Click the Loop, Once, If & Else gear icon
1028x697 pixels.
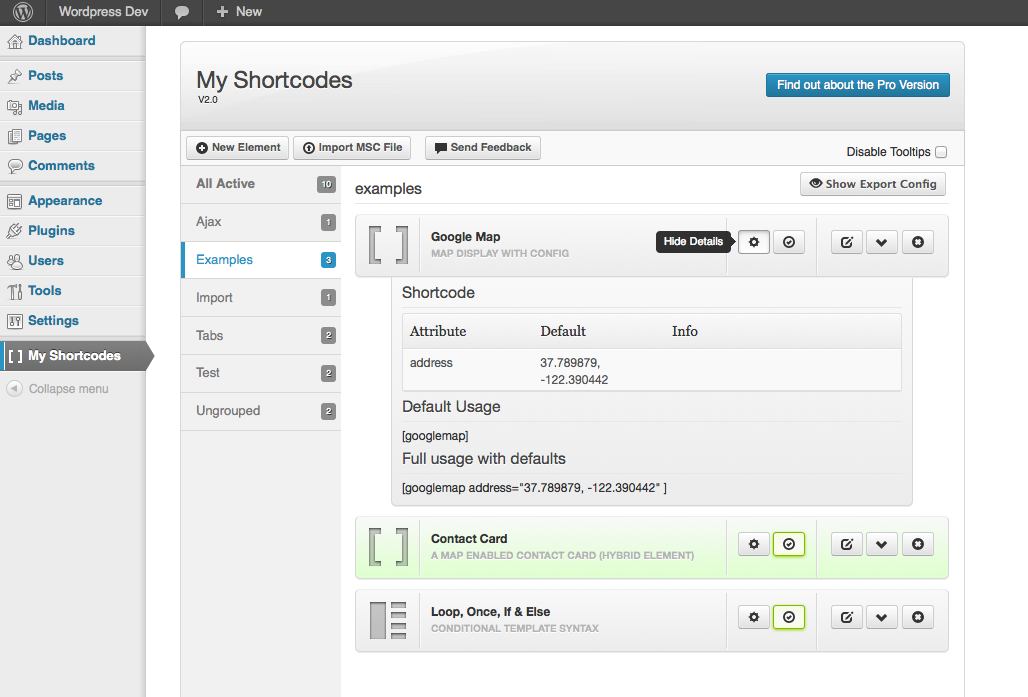pos(753,617)
